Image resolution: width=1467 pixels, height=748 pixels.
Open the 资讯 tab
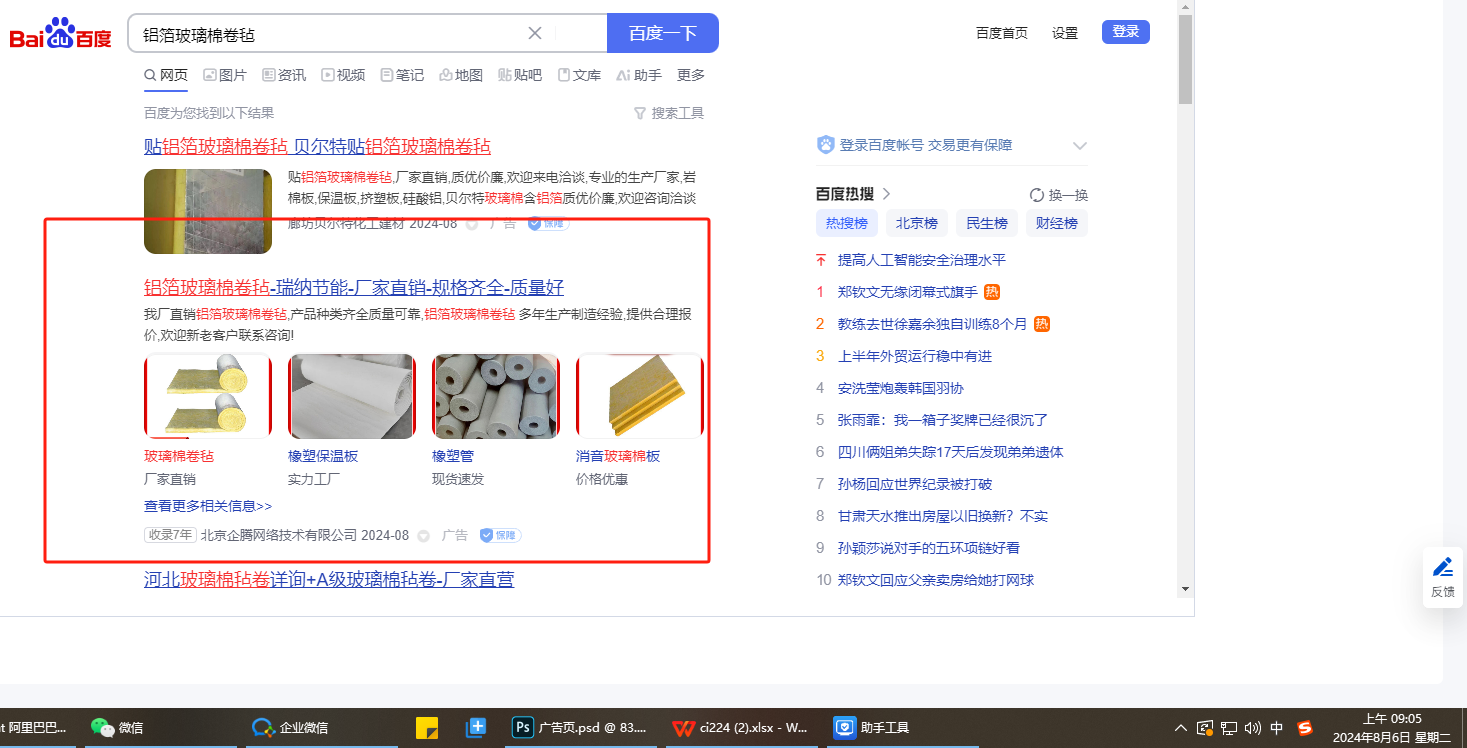284,75
